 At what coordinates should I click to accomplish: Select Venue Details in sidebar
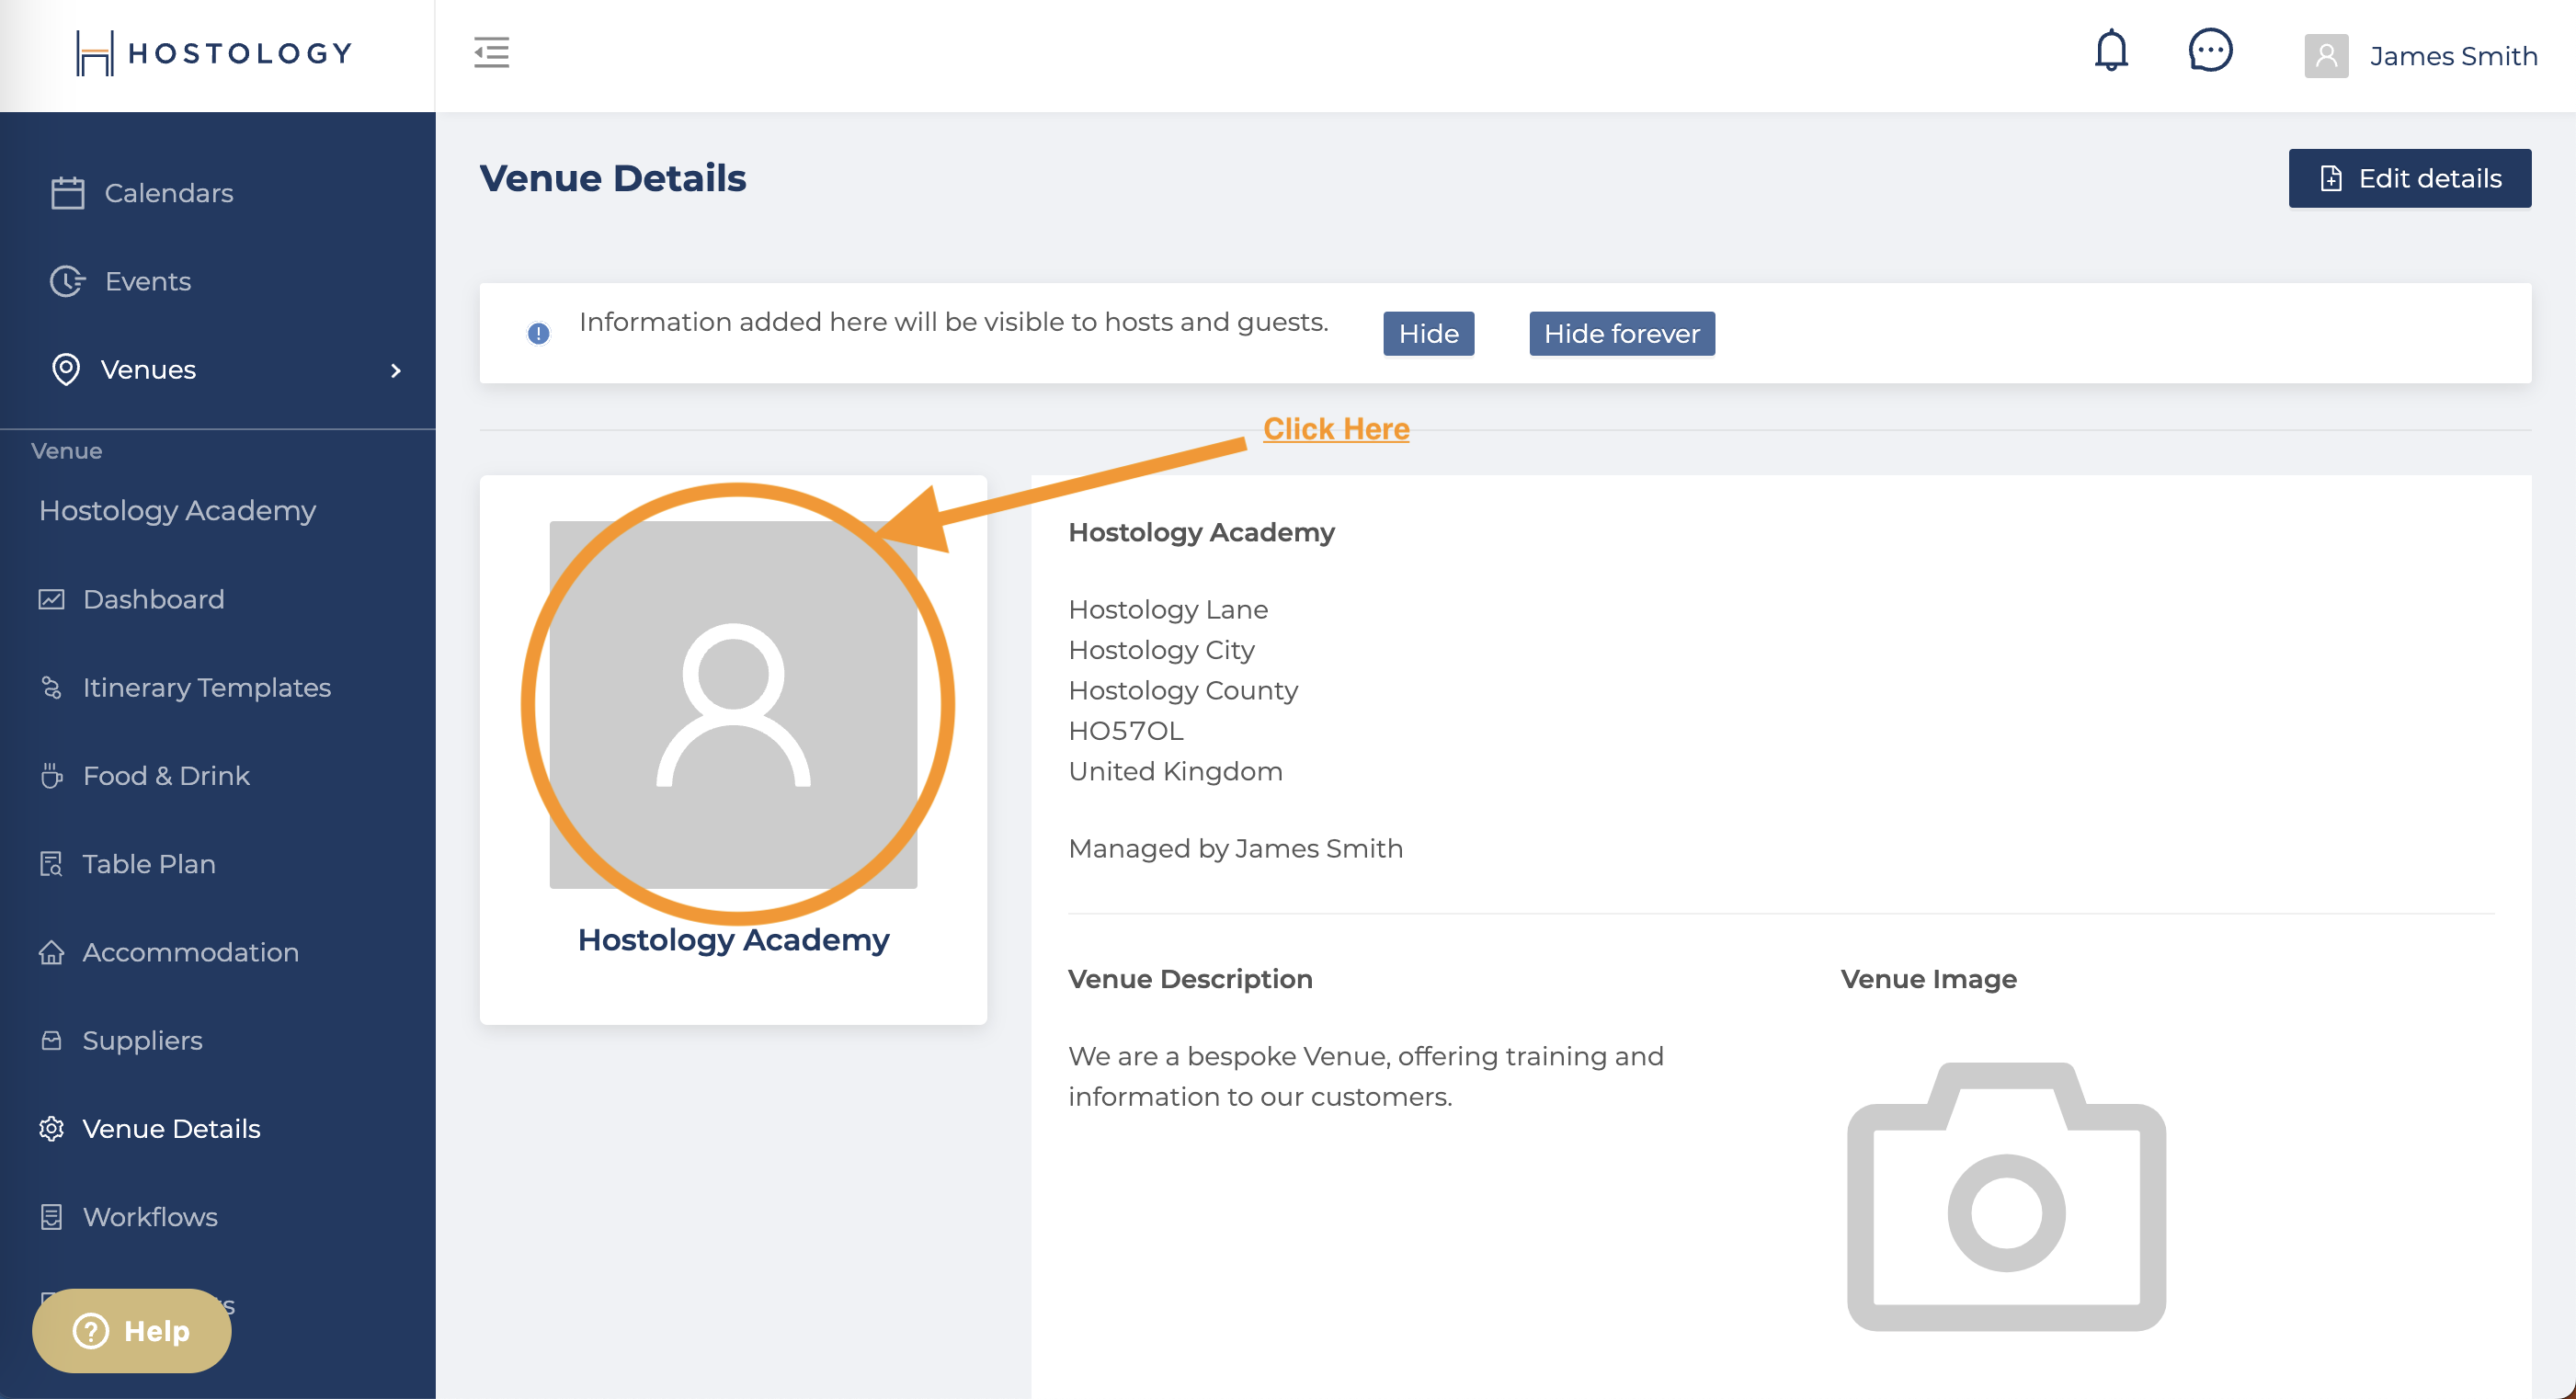[x=171, y=1128]
